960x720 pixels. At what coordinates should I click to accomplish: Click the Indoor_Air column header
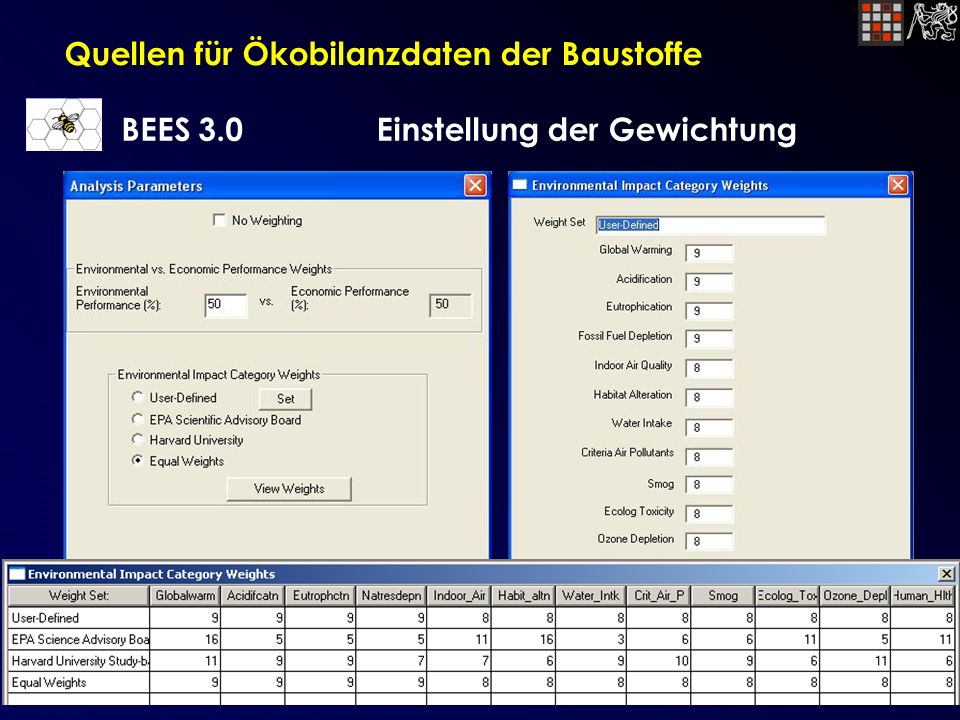pos(459,595)
